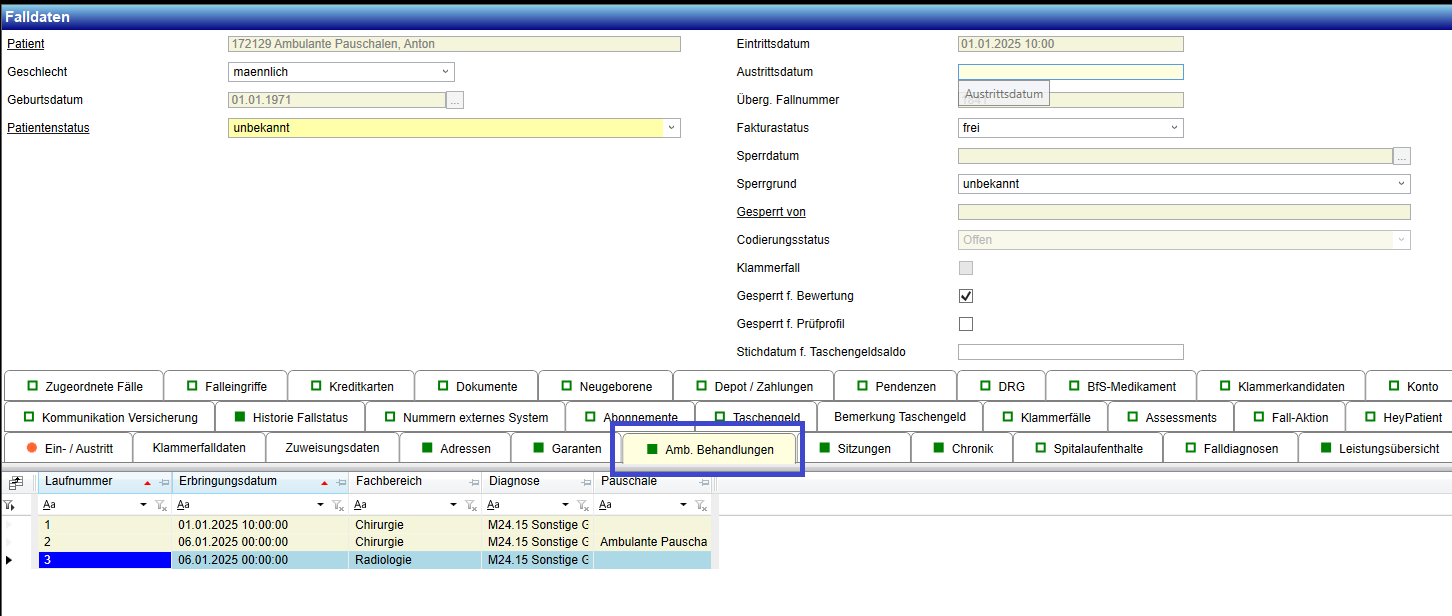
Task: Click the Gesperrt von link label
Action: 770,212
